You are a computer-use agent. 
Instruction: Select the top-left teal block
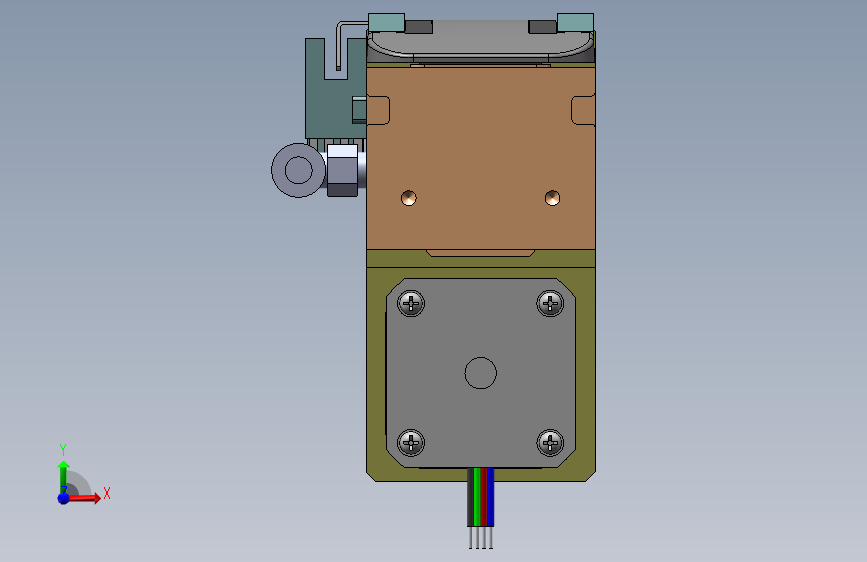[x=386, y=23]
